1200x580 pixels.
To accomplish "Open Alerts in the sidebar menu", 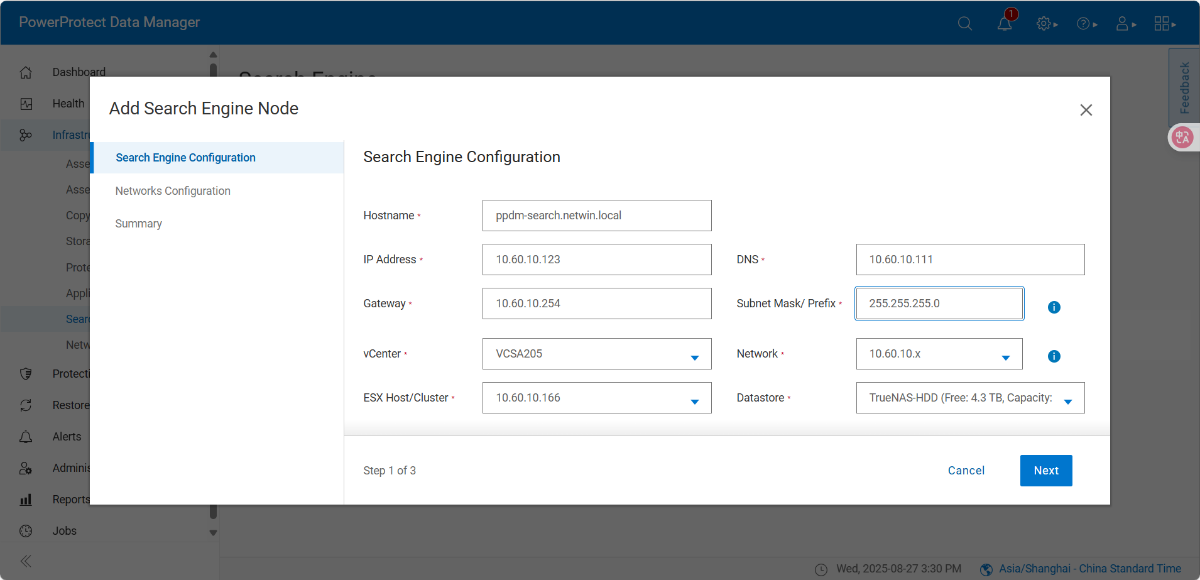I will [x=67, y=437].
